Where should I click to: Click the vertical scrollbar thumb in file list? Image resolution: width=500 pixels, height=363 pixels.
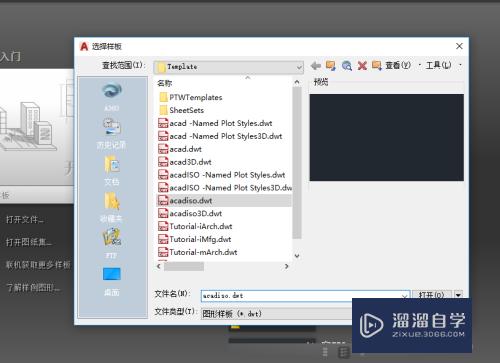coord(297,163)
